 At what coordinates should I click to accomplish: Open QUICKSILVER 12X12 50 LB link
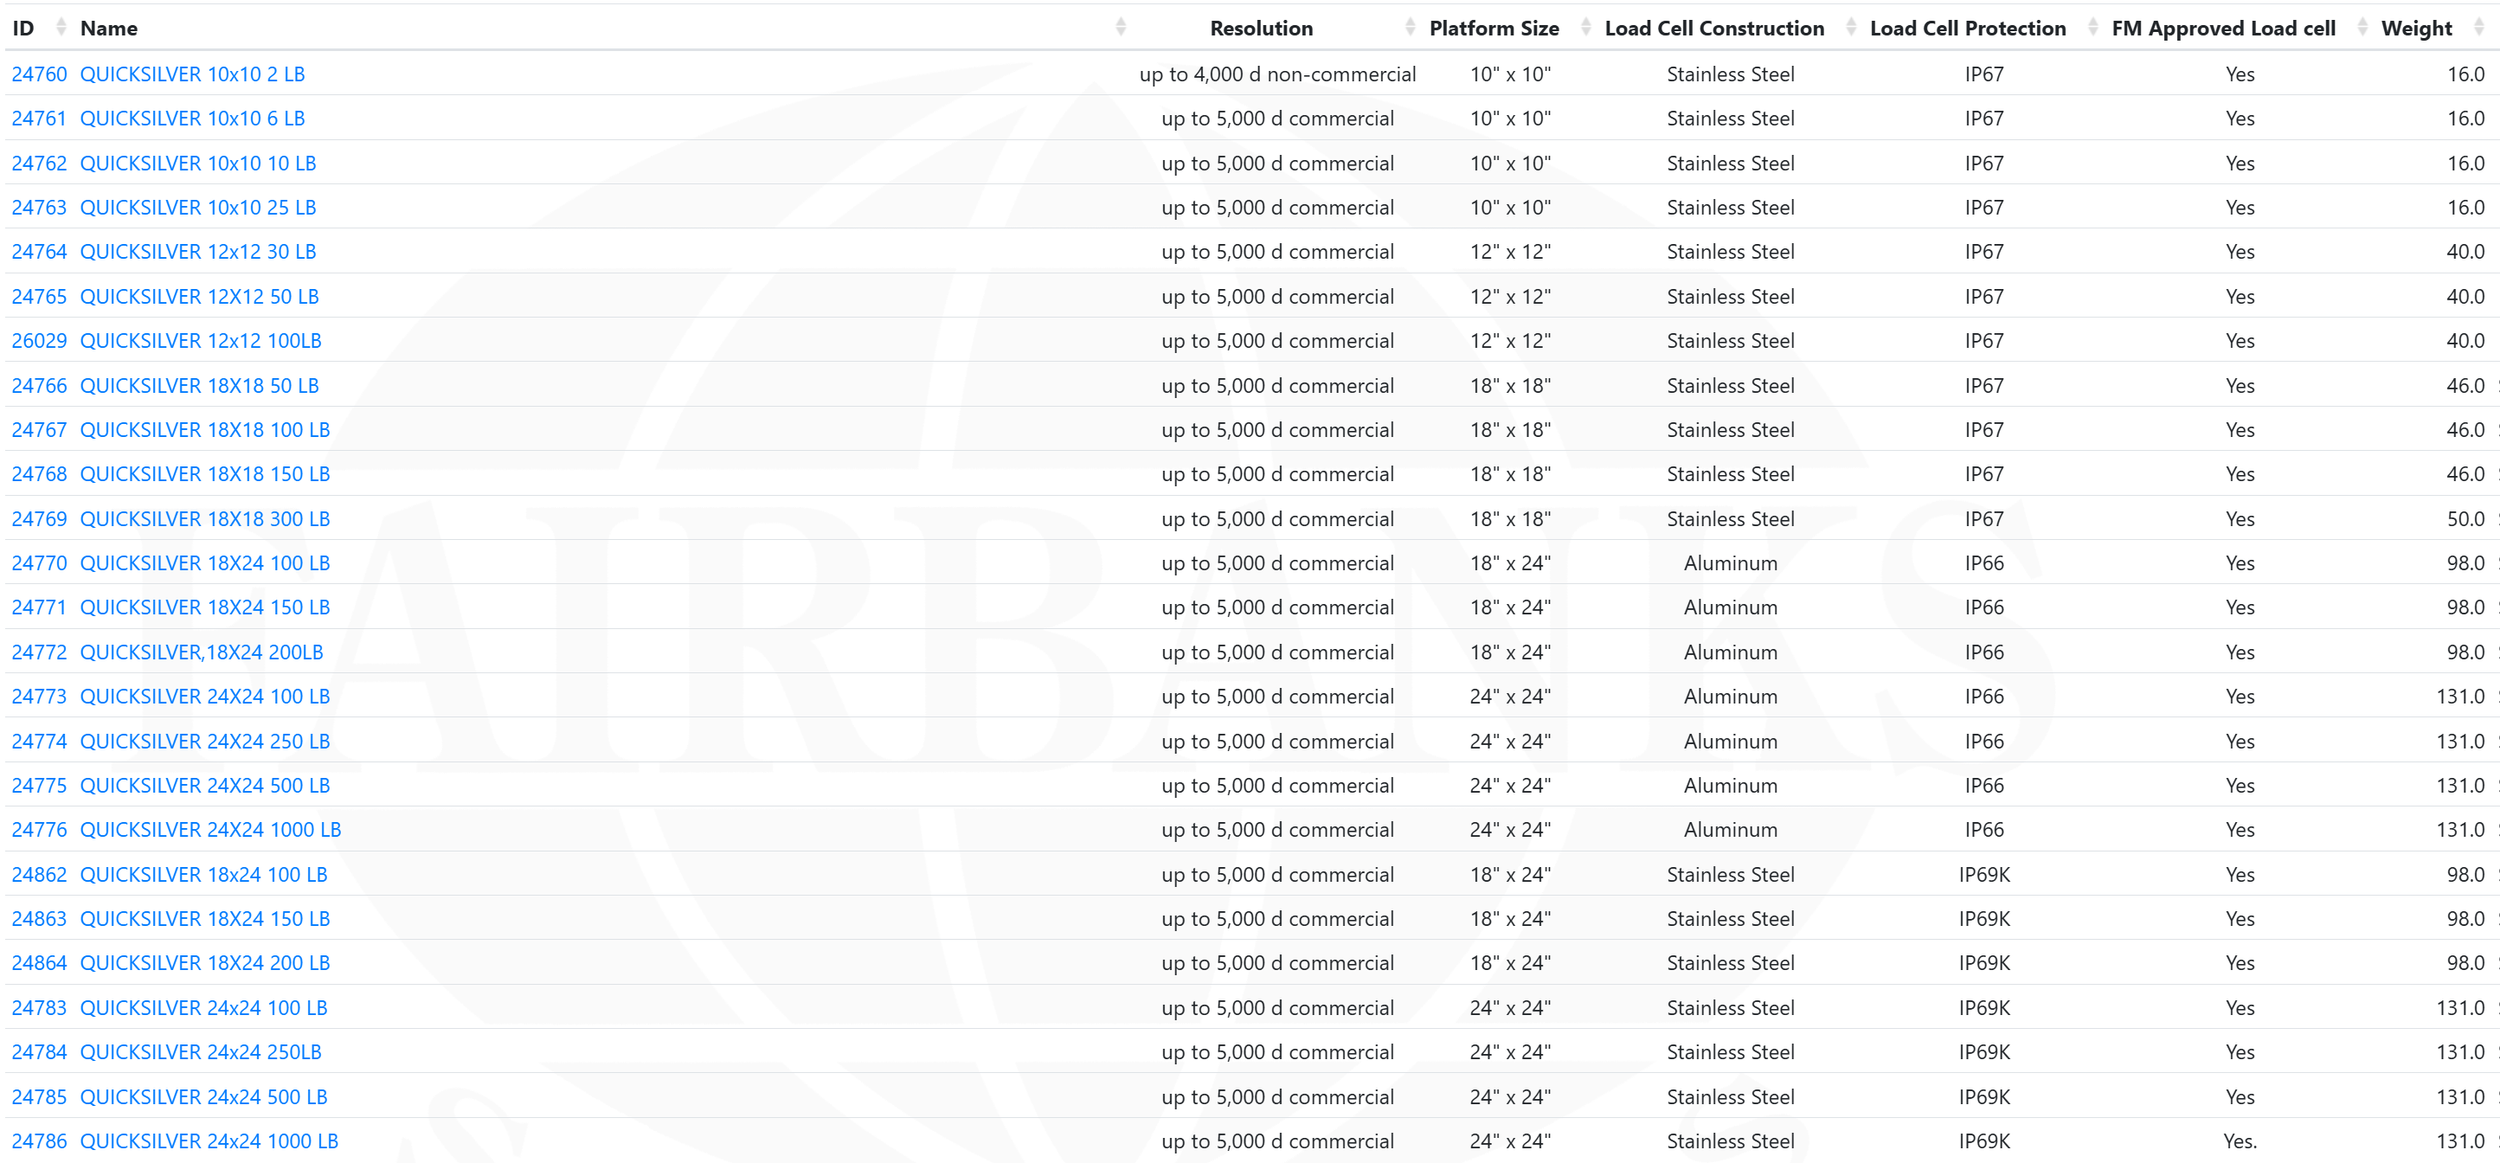pos(199,296)
